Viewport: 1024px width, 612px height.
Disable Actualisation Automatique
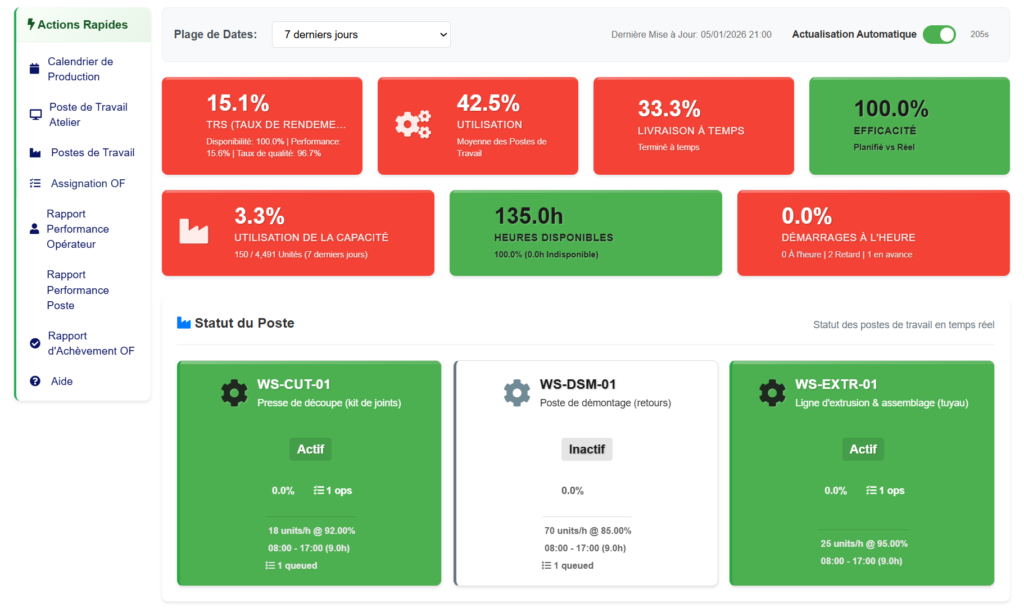tap(938, 33)
